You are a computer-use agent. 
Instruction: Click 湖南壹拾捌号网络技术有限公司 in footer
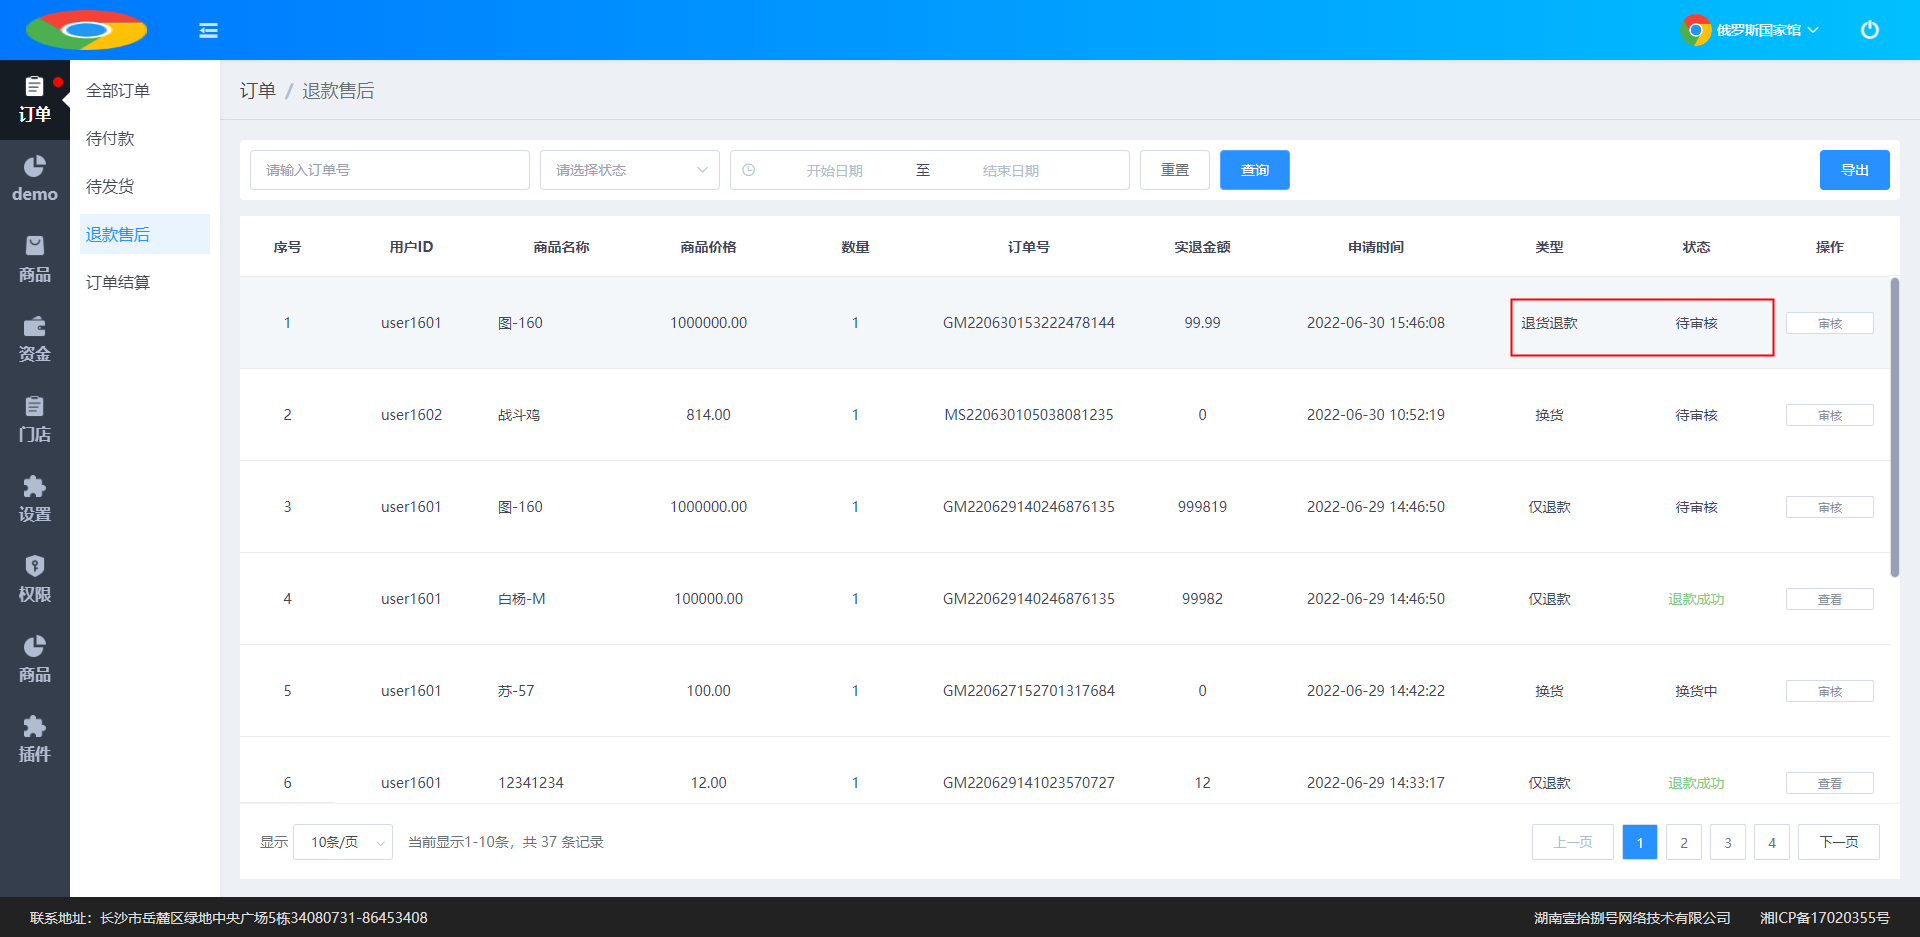pyautogui.click(x=1632, y=917)
